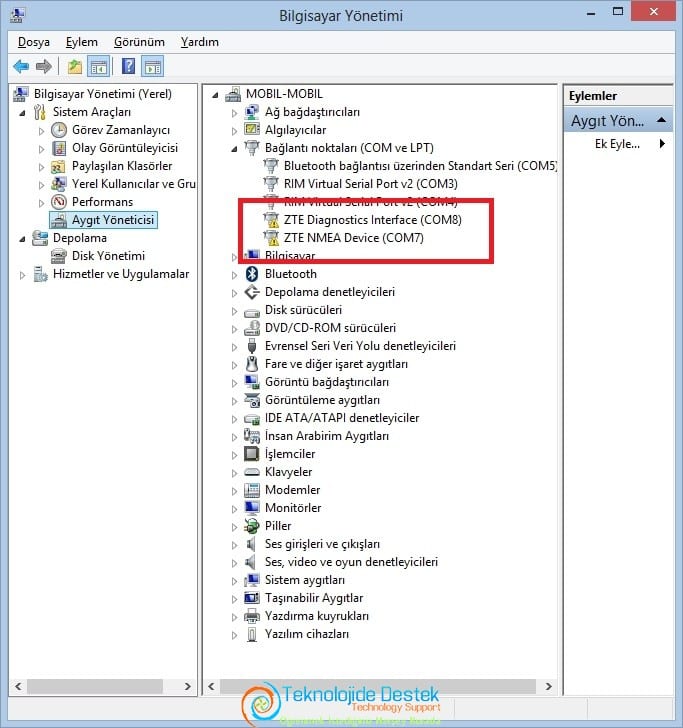Toggle the Show/Hide Console Tree icon
This screenshot has width=683, height=728.
pos(99,67)
